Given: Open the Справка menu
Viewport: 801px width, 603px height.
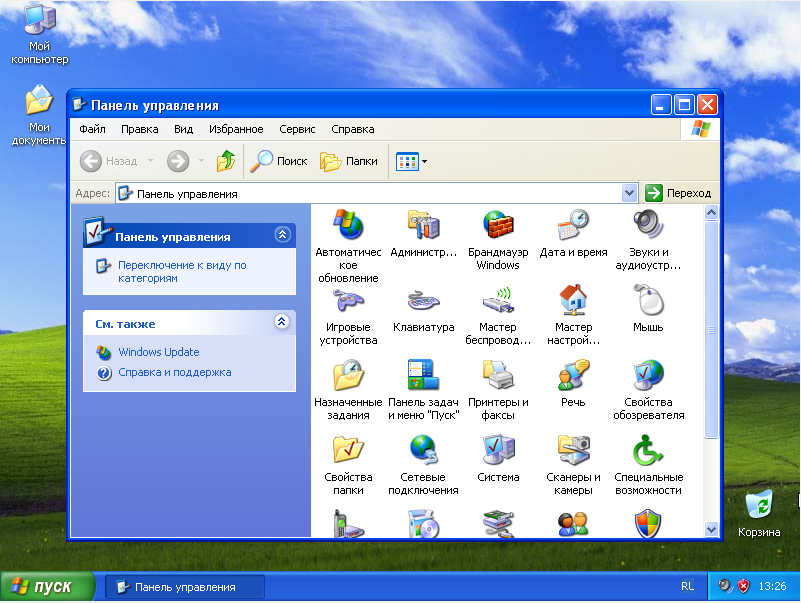Looking at the screenshot, I should 352,129.
